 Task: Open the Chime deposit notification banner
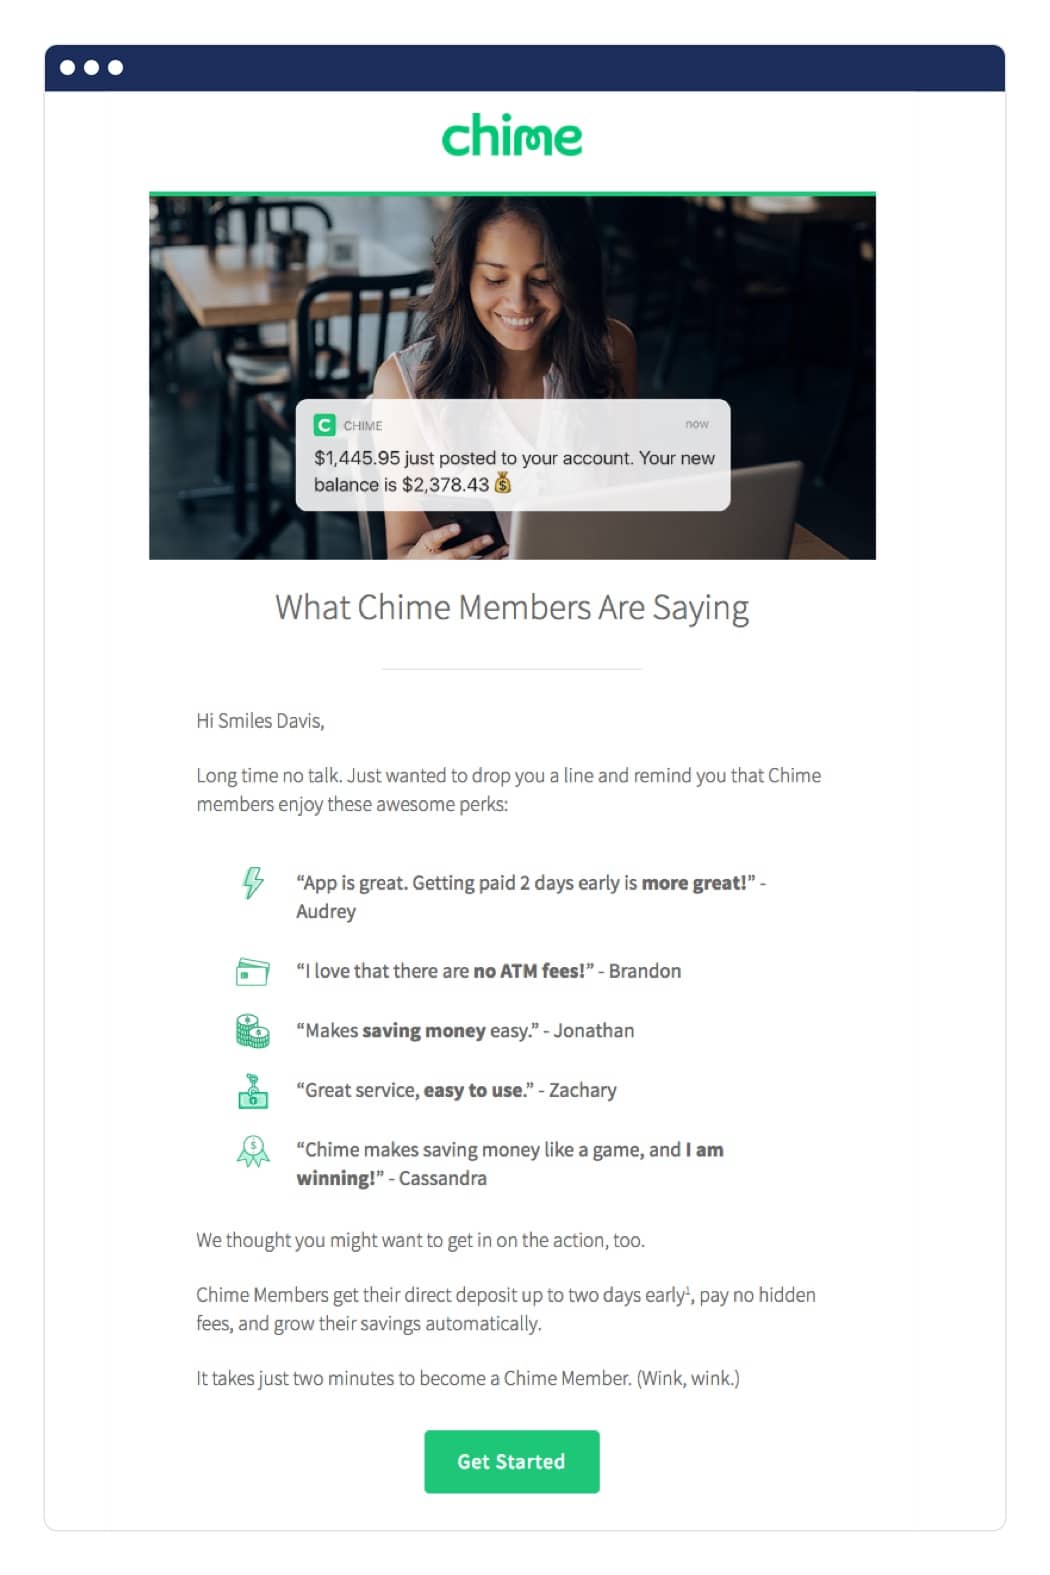[513, 455]
